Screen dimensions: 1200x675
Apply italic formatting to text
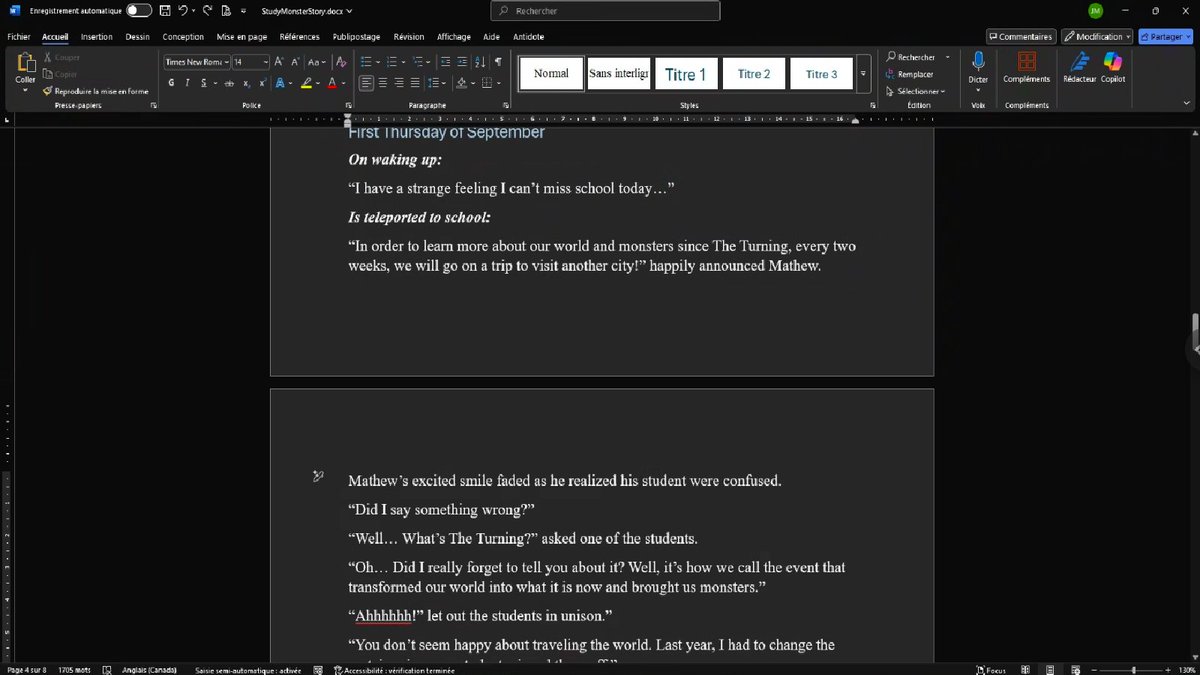coord(186,83)
